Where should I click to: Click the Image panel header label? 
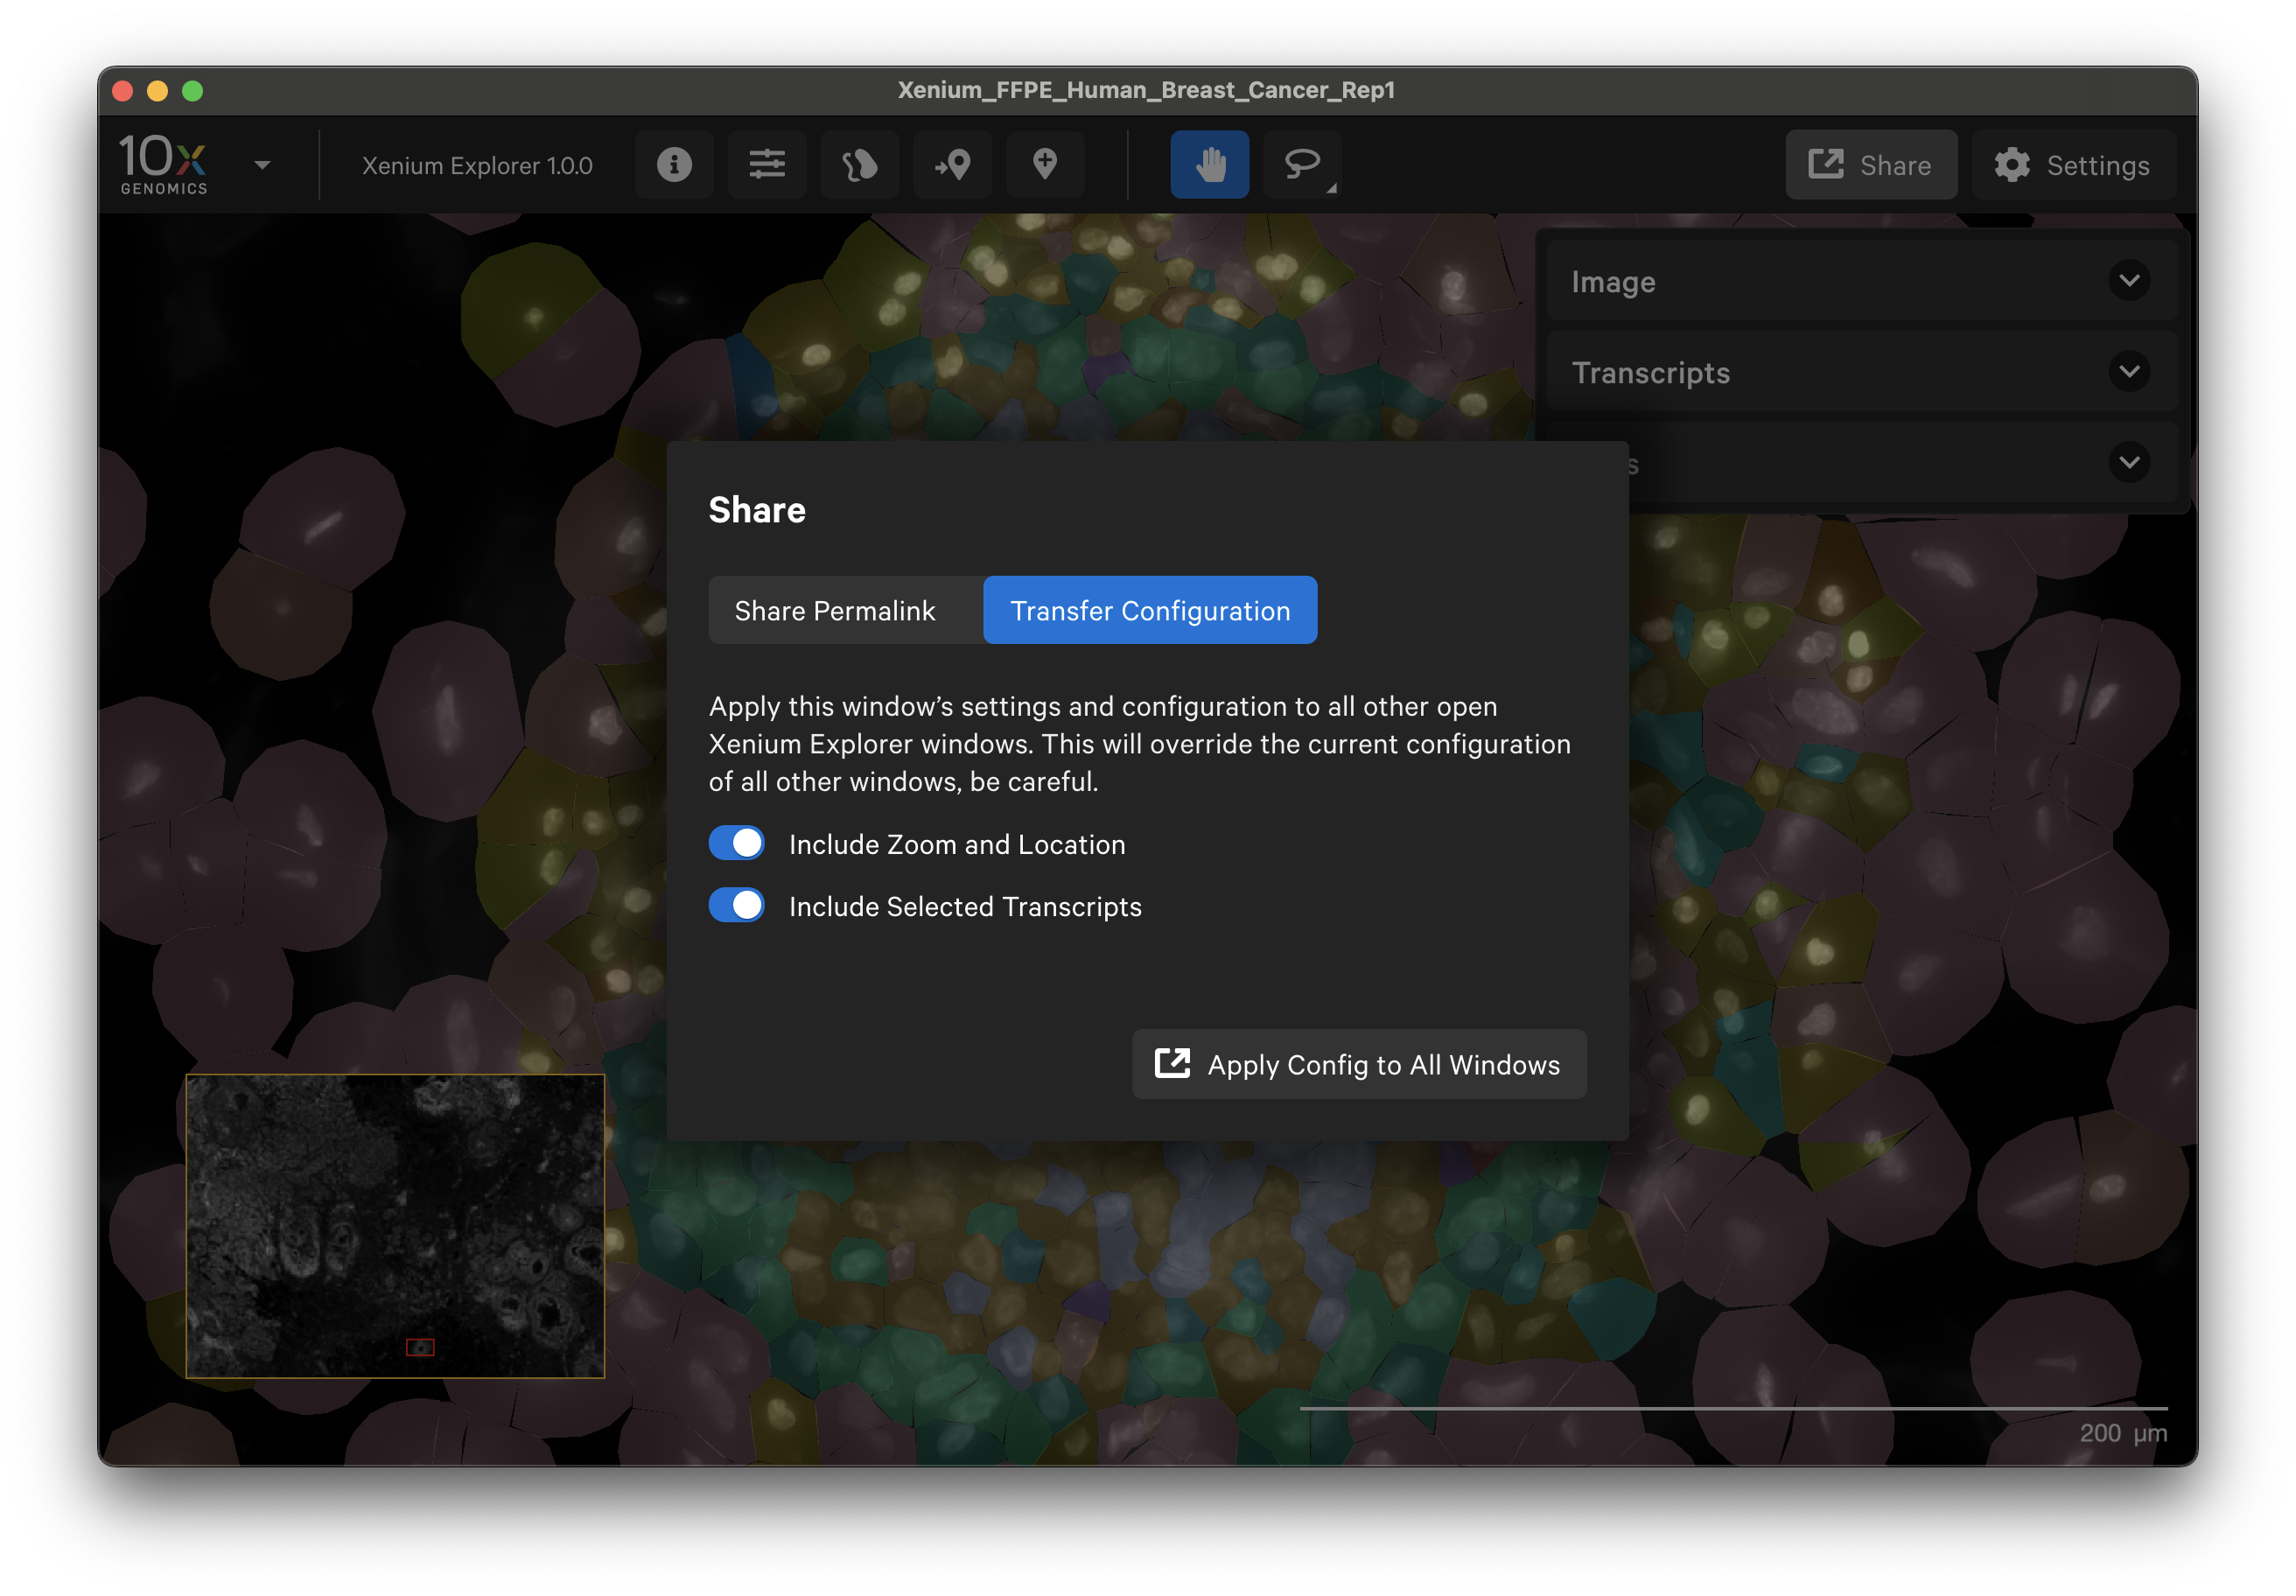click(x=1613, y=282)
